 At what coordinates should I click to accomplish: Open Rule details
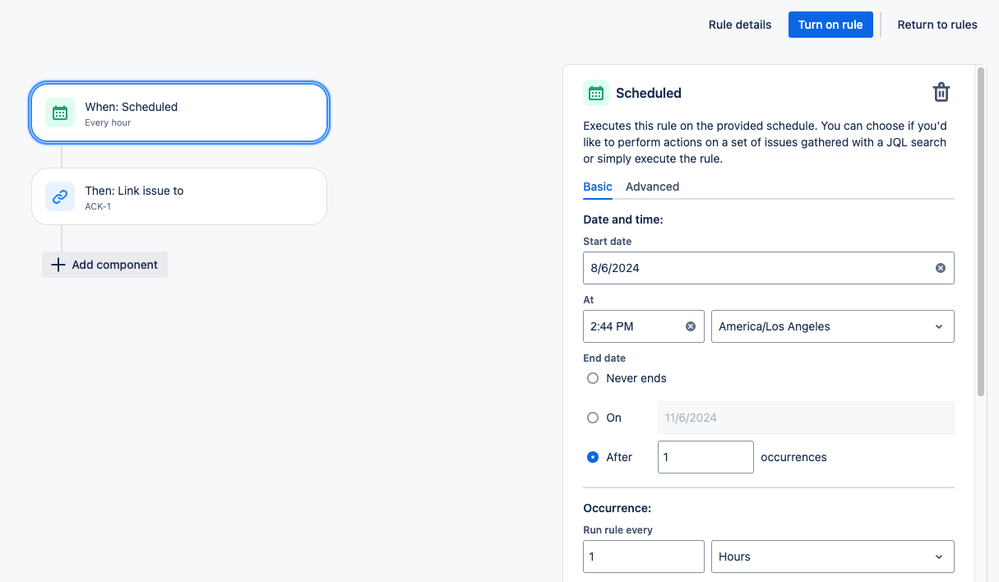[x=740, y=25]
